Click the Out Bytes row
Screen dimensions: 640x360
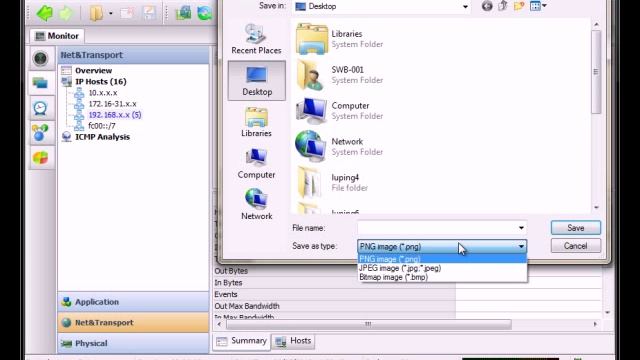[335, 271]
